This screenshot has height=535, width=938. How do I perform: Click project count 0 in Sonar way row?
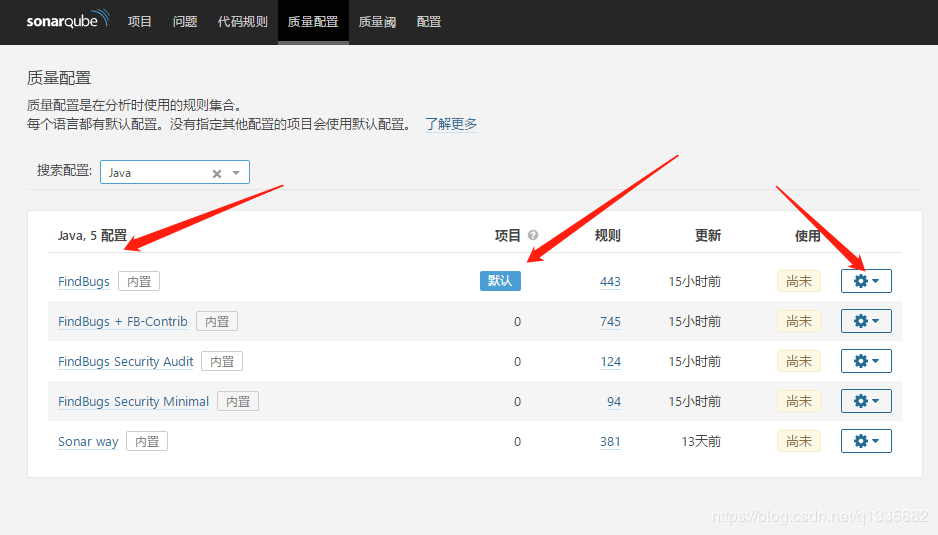tap(517, 442)
